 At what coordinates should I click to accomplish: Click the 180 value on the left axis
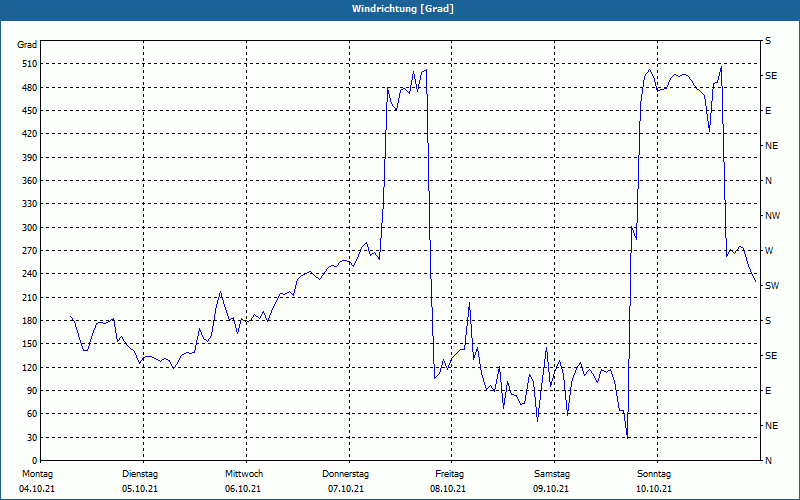30,321
